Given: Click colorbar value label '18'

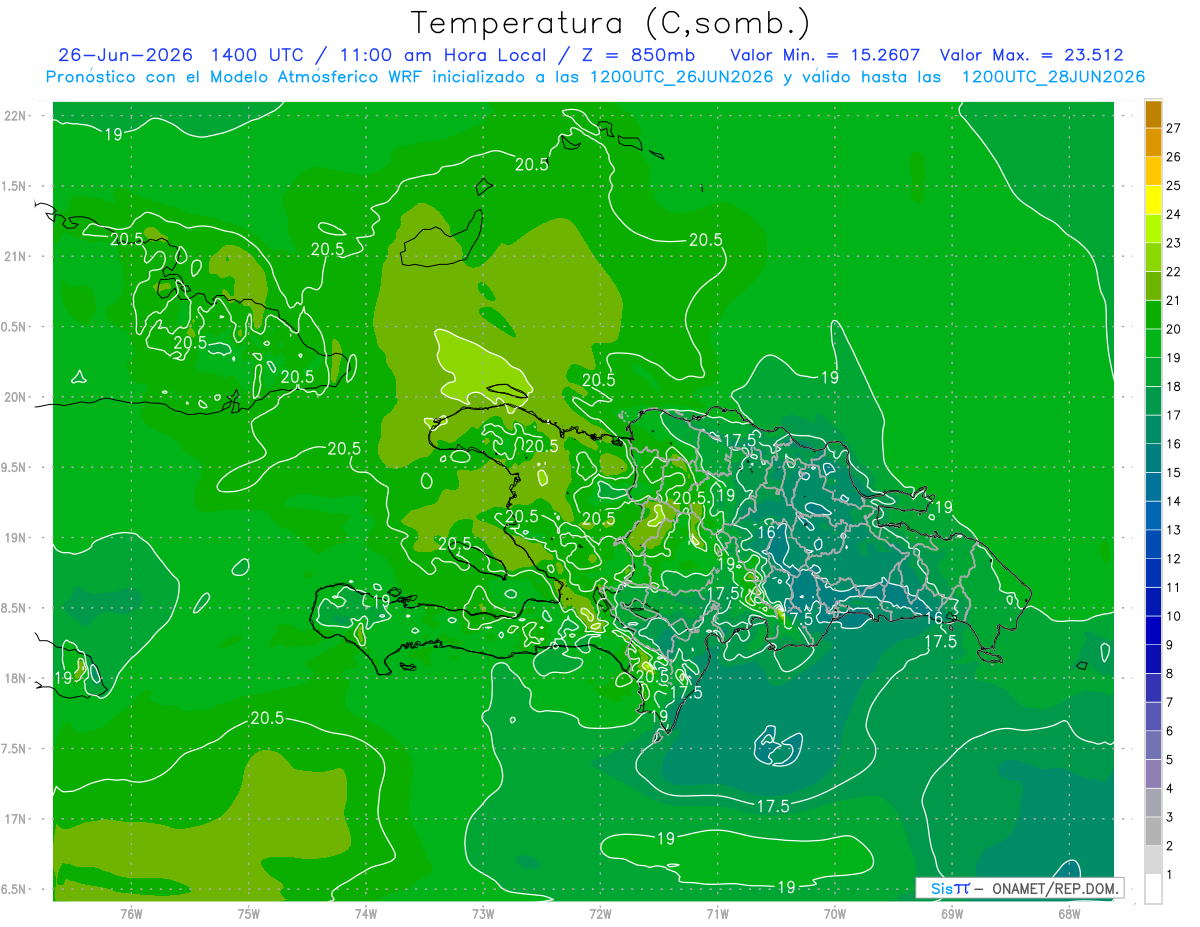Looking at the screenshot, I should (1174, 386).
